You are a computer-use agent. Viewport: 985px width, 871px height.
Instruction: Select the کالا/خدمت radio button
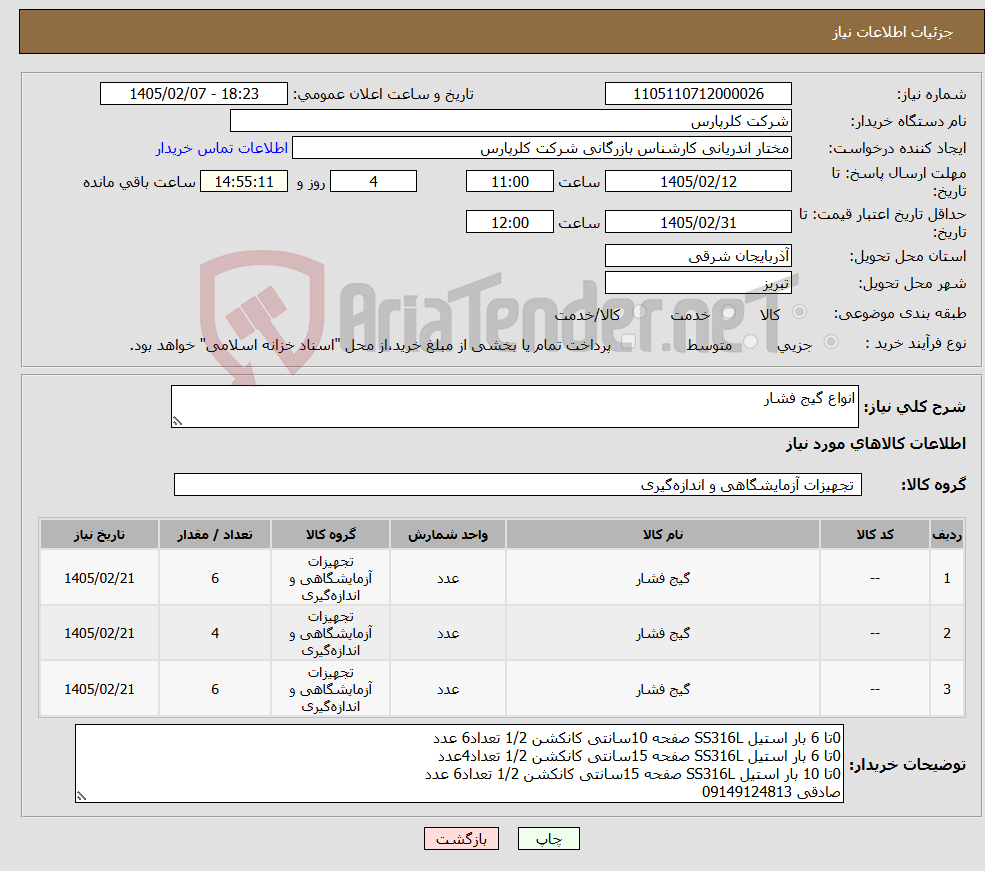pyautogui.click(x=639, y=311)
